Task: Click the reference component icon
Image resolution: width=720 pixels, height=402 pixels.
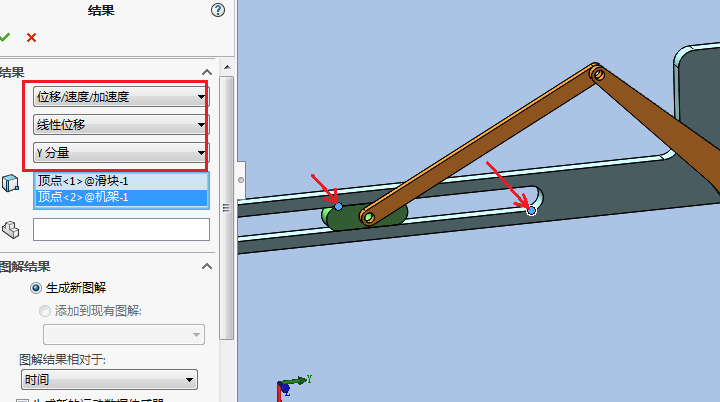Action: [11, 229]
